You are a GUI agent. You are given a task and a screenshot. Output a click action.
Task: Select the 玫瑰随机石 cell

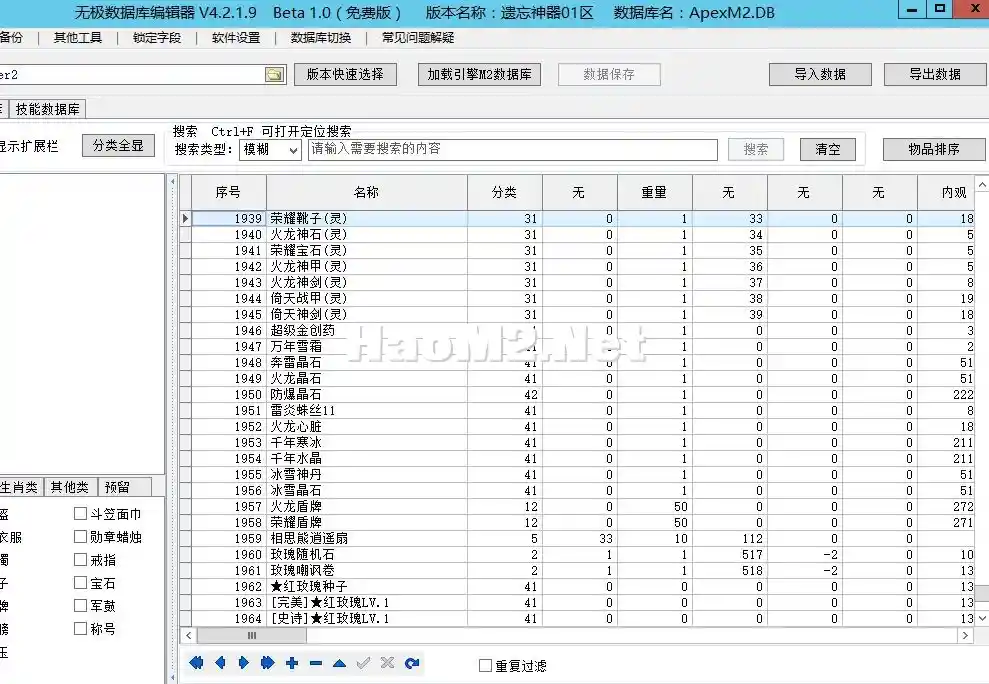[367, 555]
